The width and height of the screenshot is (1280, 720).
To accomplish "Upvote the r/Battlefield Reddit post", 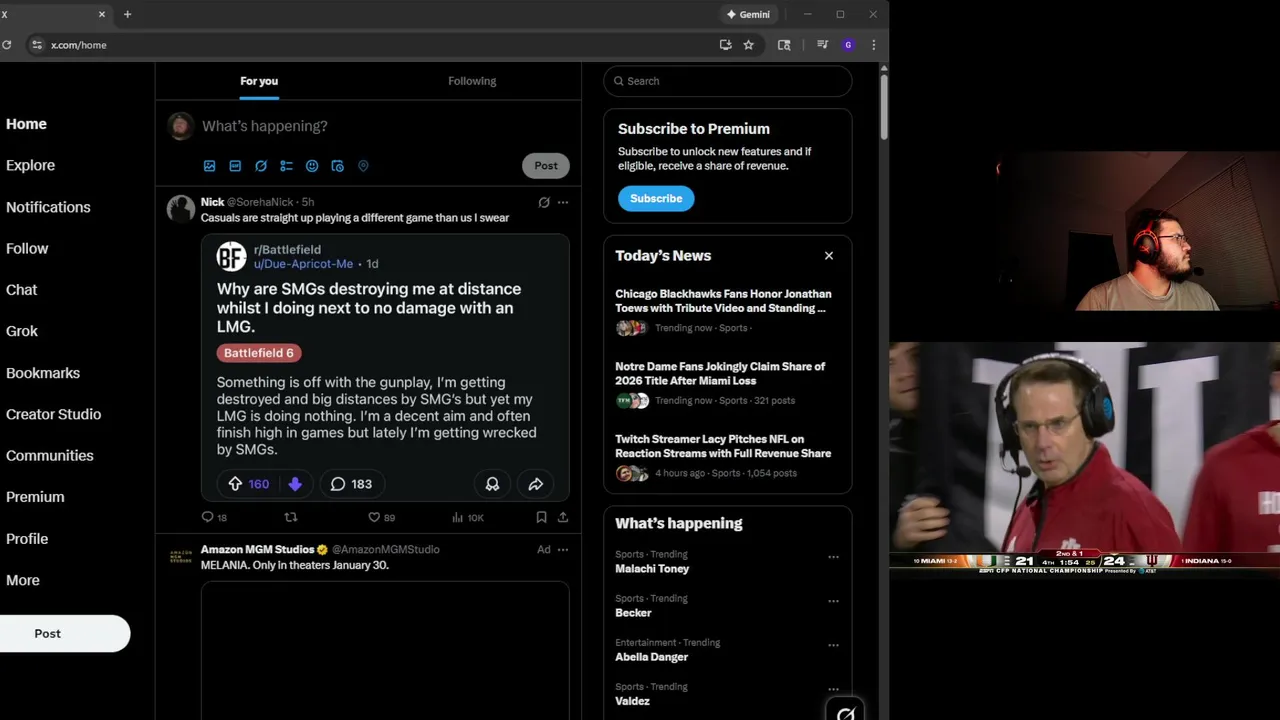I will click(235, 484).
